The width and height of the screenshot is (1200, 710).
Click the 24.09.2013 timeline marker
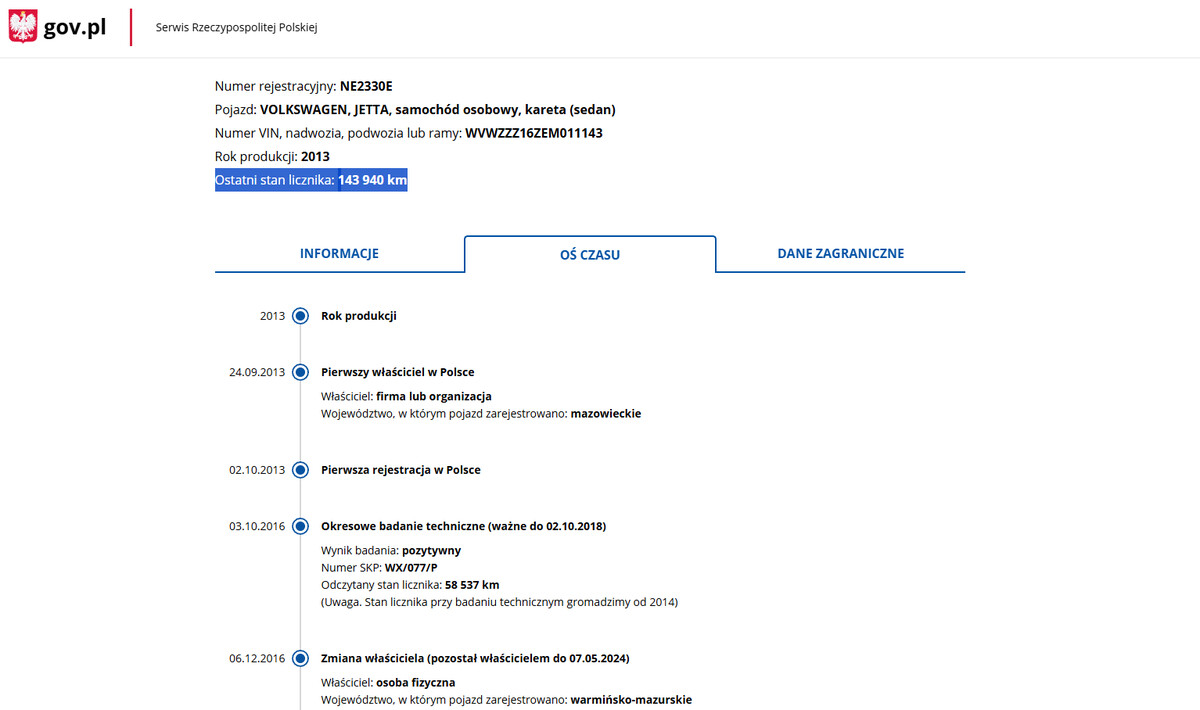coord(300,372)
